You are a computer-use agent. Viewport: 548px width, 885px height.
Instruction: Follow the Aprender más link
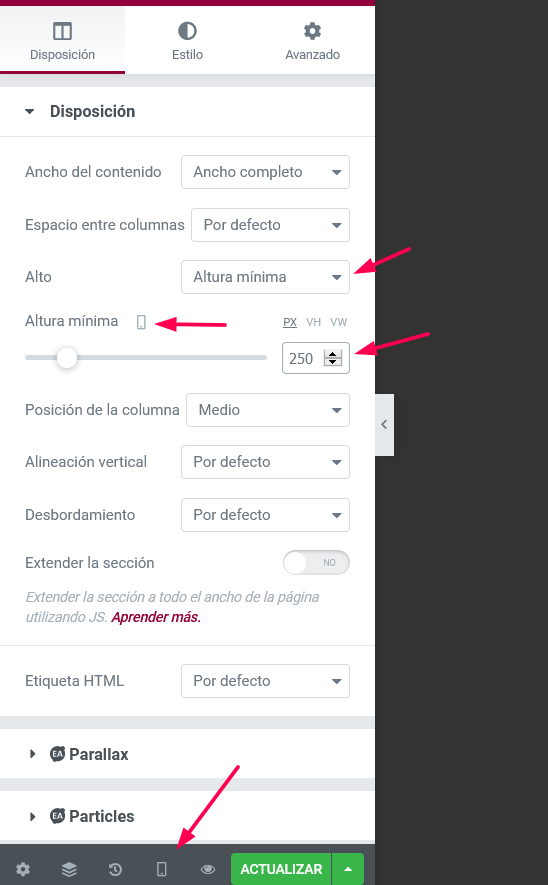click(x=156, y=617)
